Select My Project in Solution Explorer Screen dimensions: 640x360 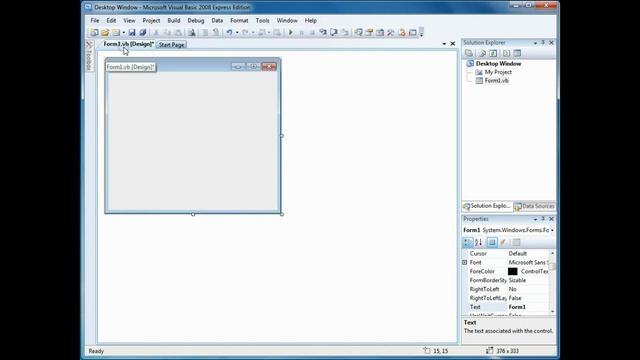click(498, 72)
